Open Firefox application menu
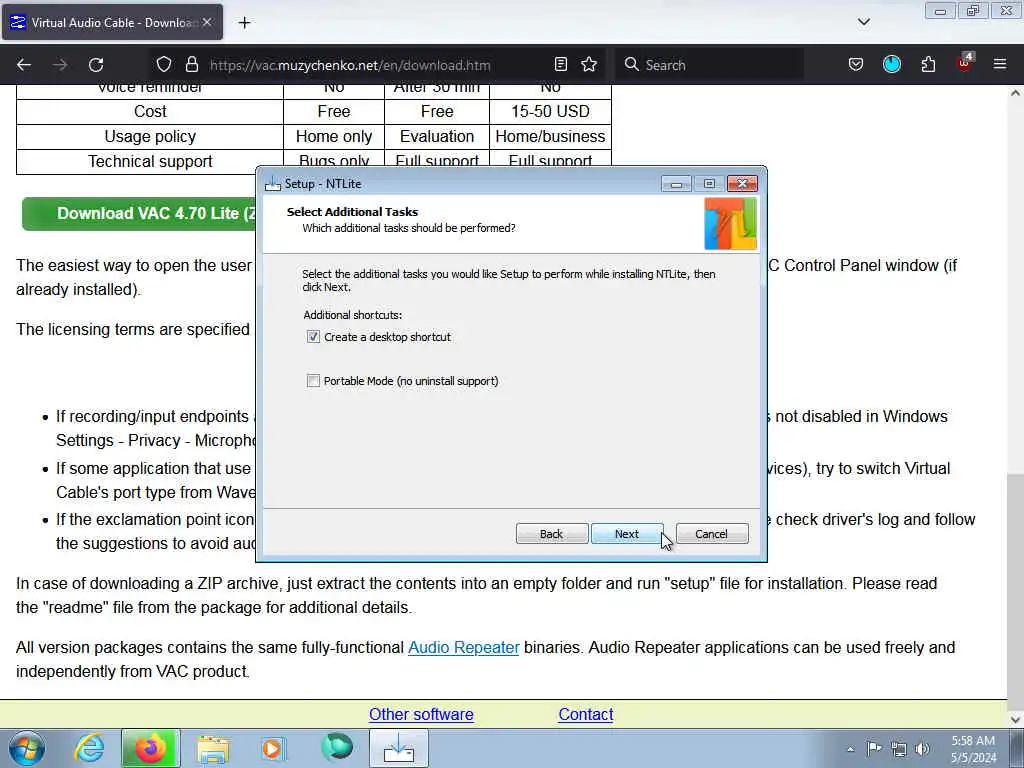The height and width of the screenshot is (768, 1024). [x=1000, y=65]
